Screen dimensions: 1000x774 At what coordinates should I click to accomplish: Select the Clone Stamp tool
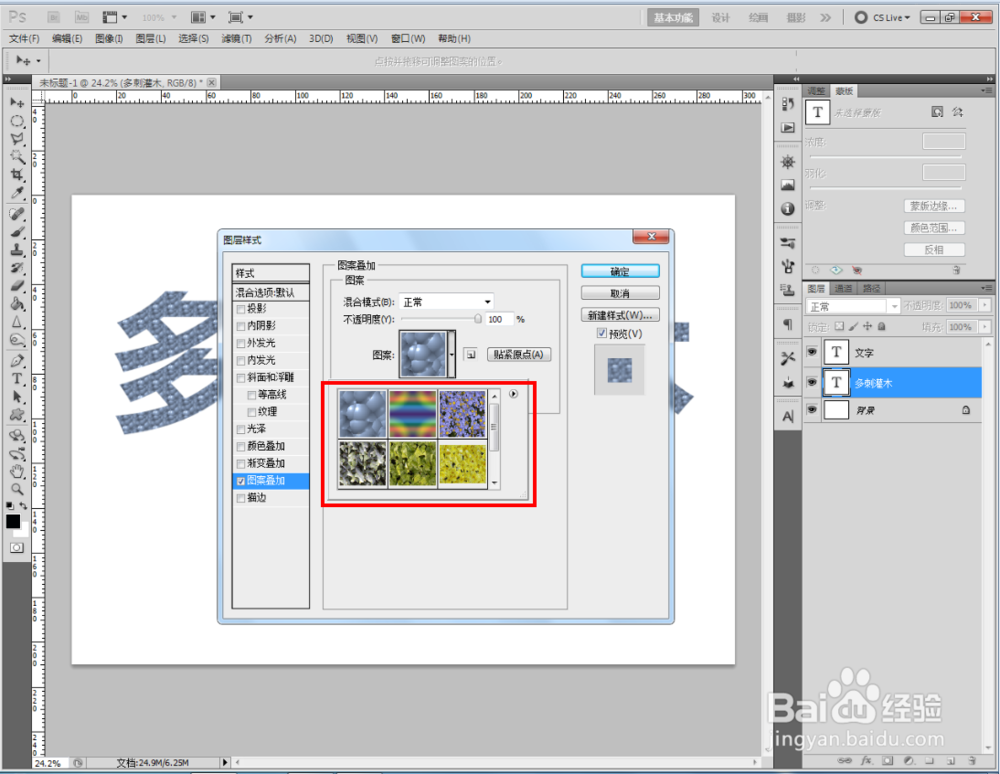pyautogui.click(x=17, y=250)
